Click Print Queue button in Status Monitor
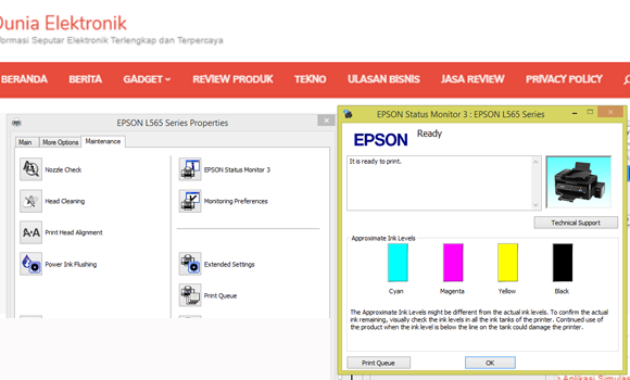Image resolution: width=630 pixels, height=380 pixels. pyautogui.click(x=378, y=363)
